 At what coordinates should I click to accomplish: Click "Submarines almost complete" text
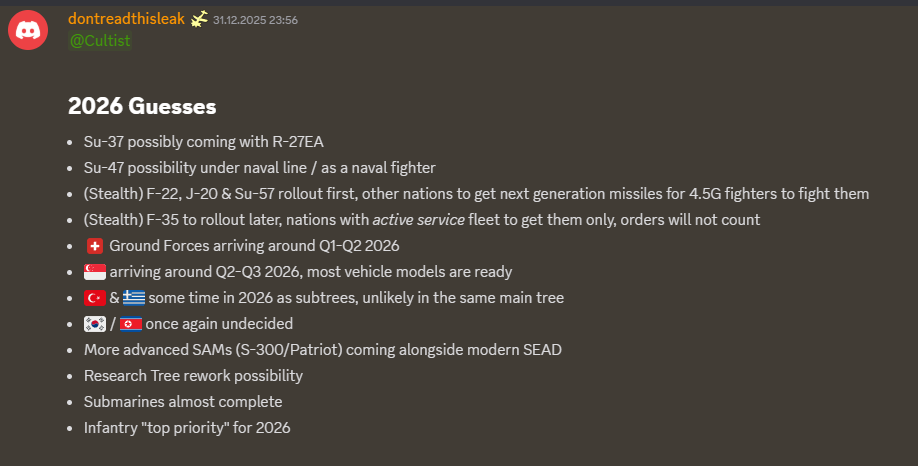[183, 402]
